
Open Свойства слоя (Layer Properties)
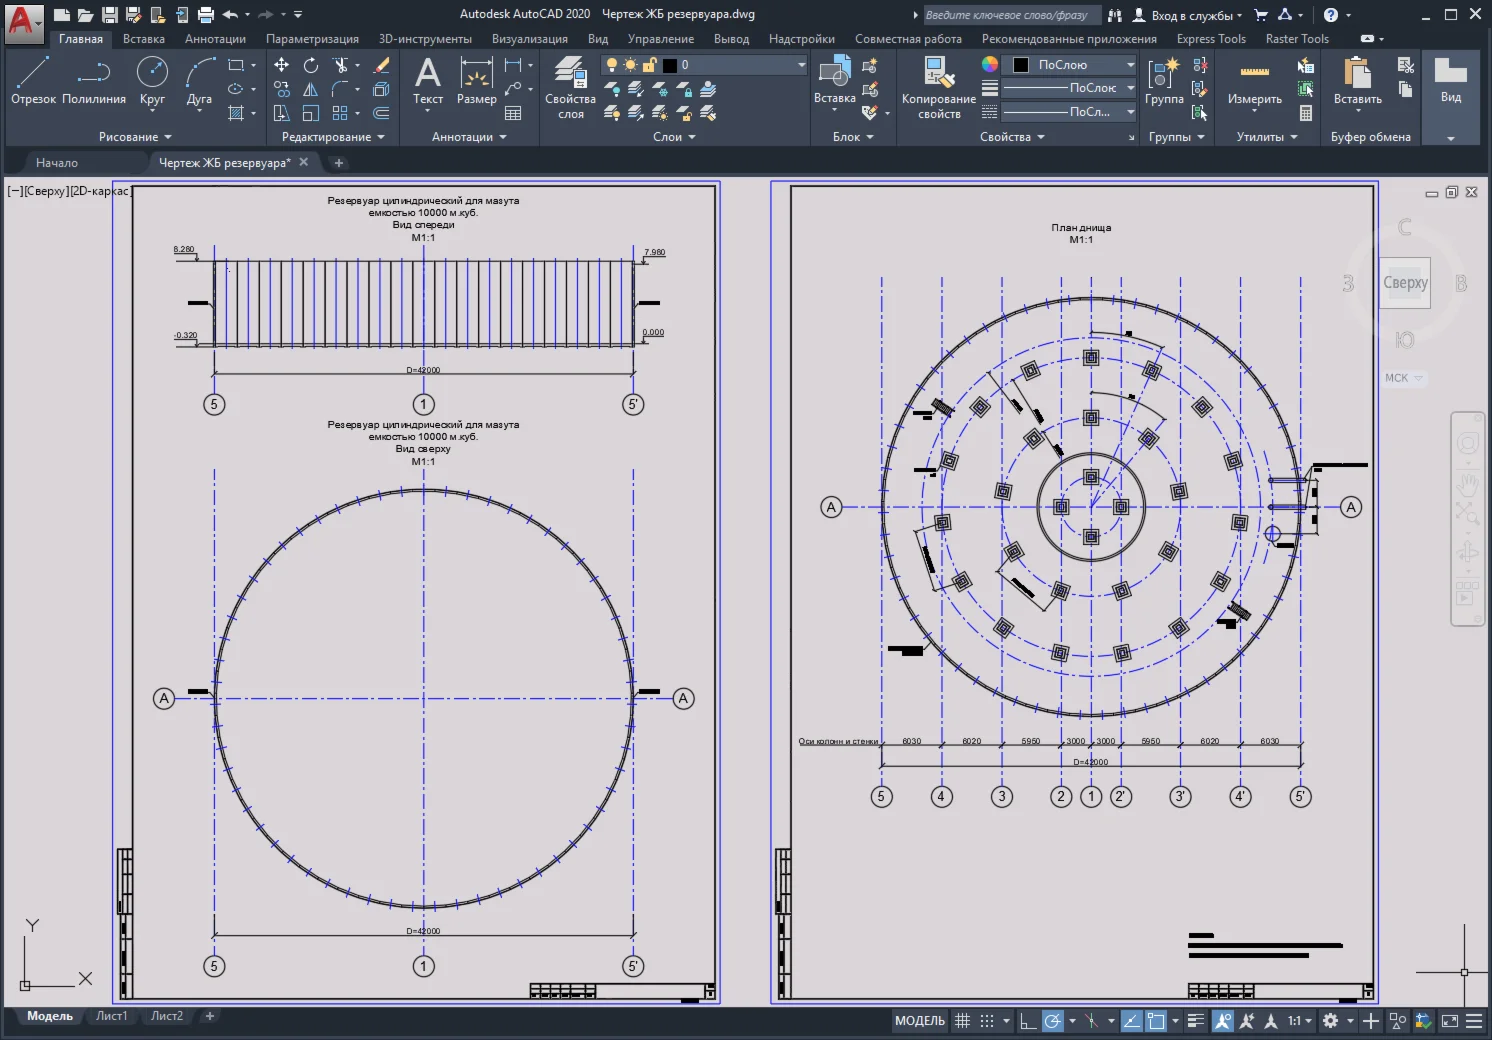click(x=570, y=88)
